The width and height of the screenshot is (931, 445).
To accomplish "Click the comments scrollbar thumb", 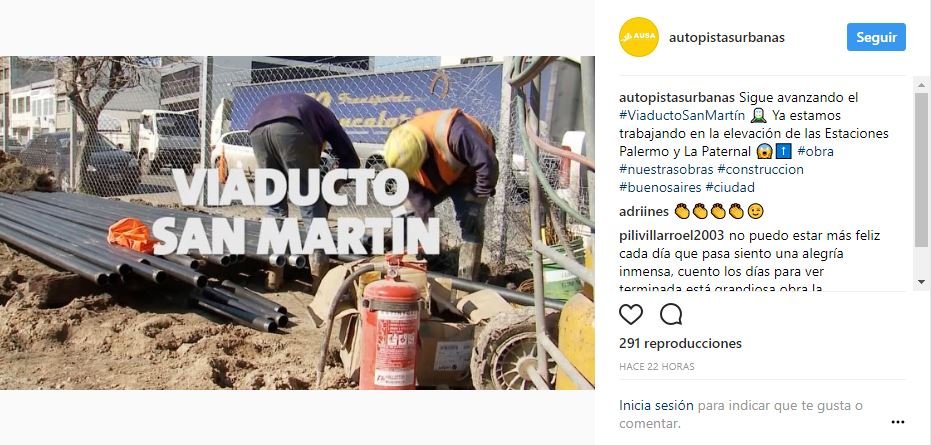I will (921, 169).
